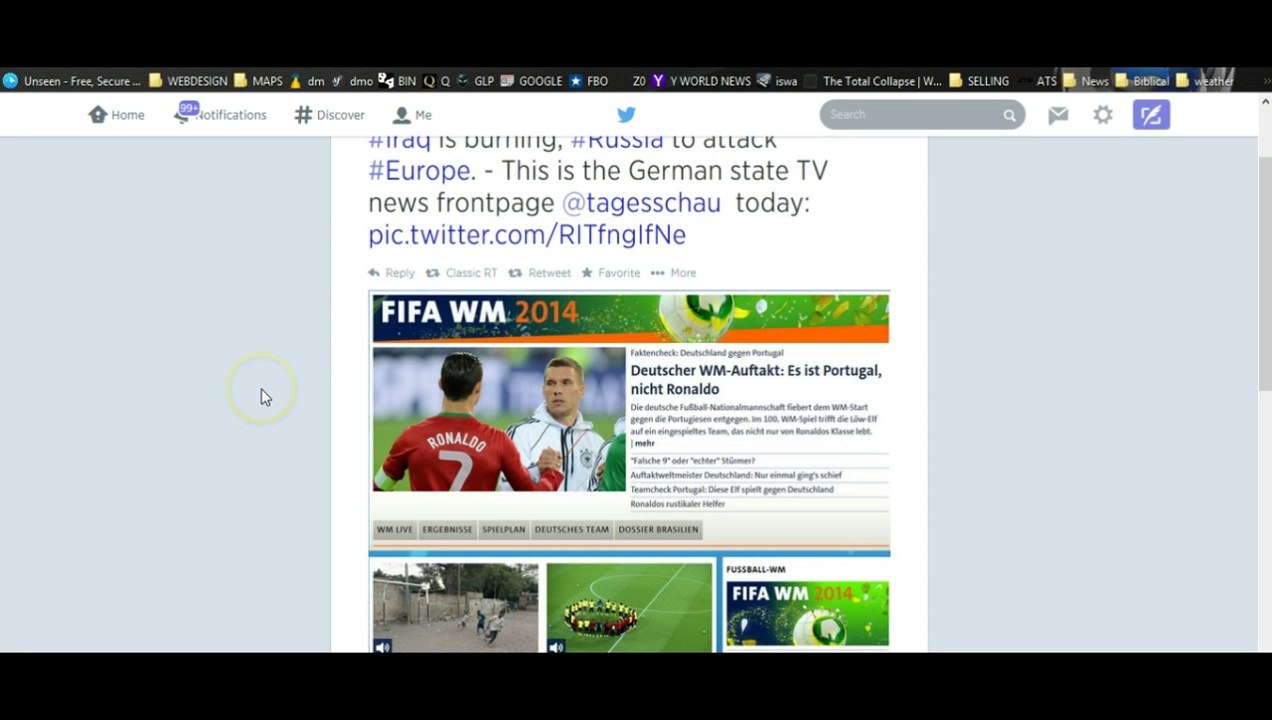This screenshot has width=1272, height=720.
Task: Open the ATS bookmark
Action: pos(1037,81)
